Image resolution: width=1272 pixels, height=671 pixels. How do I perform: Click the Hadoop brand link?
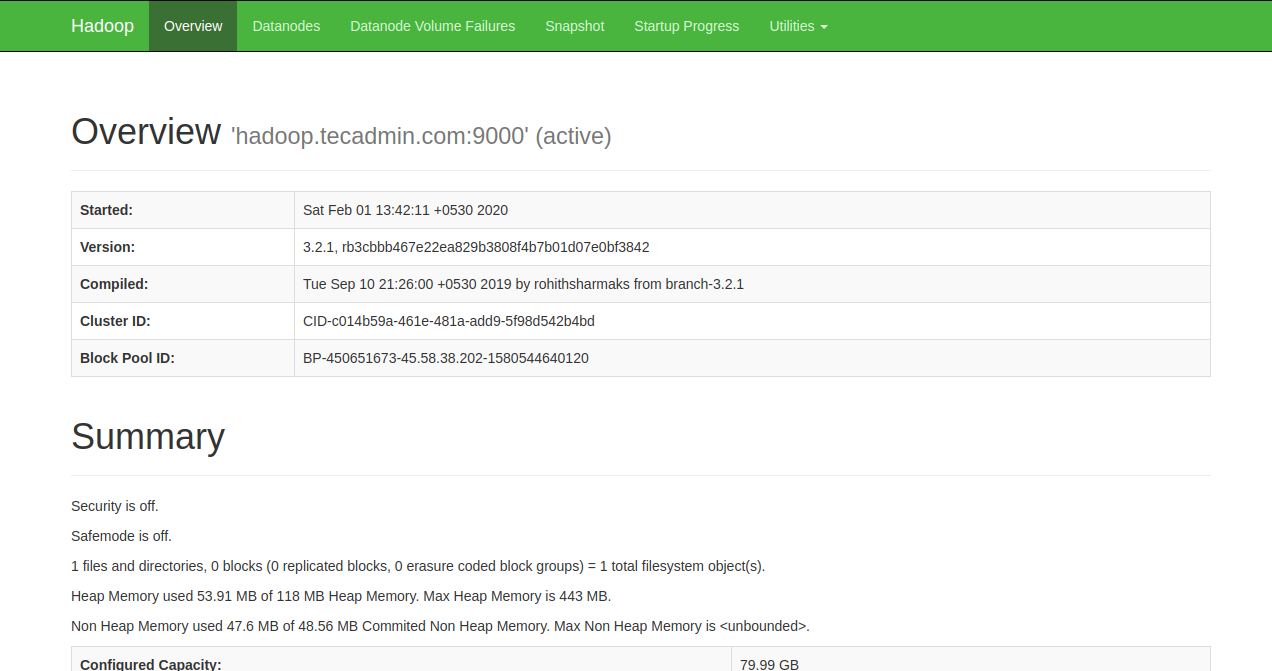click(x=102, y=26)
